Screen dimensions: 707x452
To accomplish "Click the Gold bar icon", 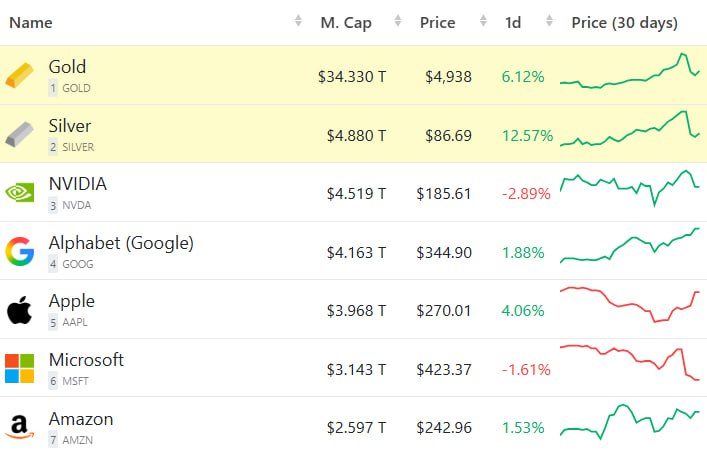I will pos(19,75).
